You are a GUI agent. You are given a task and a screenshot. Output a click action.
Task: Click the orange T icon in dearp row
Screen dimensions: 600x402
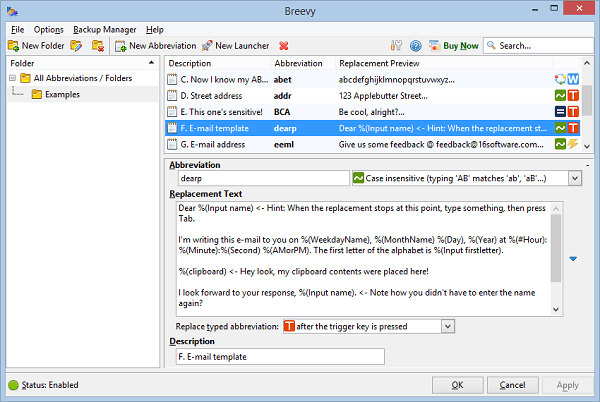[573, 128]
